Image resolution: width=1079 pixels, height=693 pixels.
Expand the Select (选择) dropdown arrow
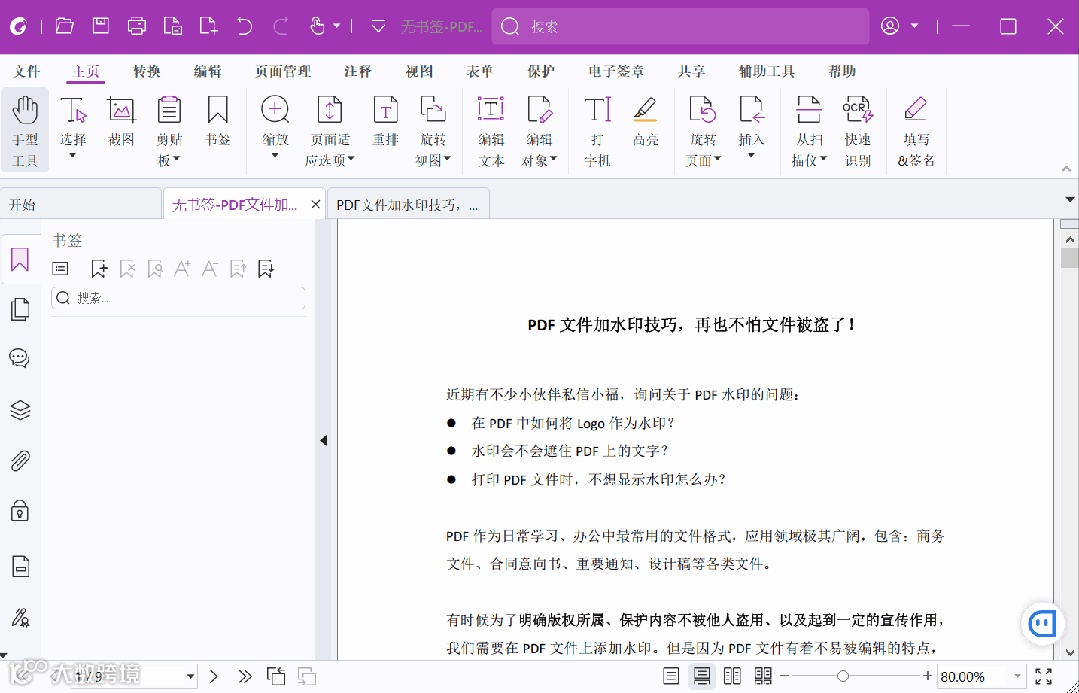[x=73, y=156]
